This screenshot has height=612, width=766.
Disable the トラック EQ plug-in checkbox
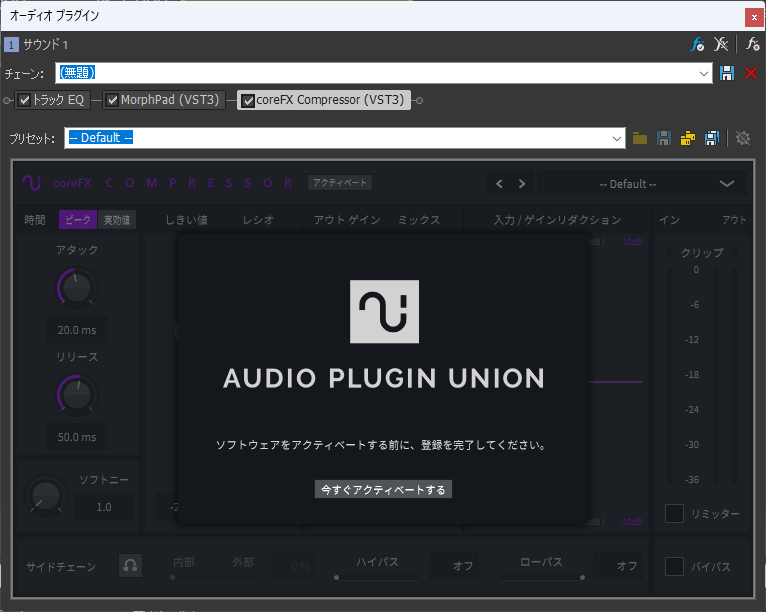(x=25, y=100)
